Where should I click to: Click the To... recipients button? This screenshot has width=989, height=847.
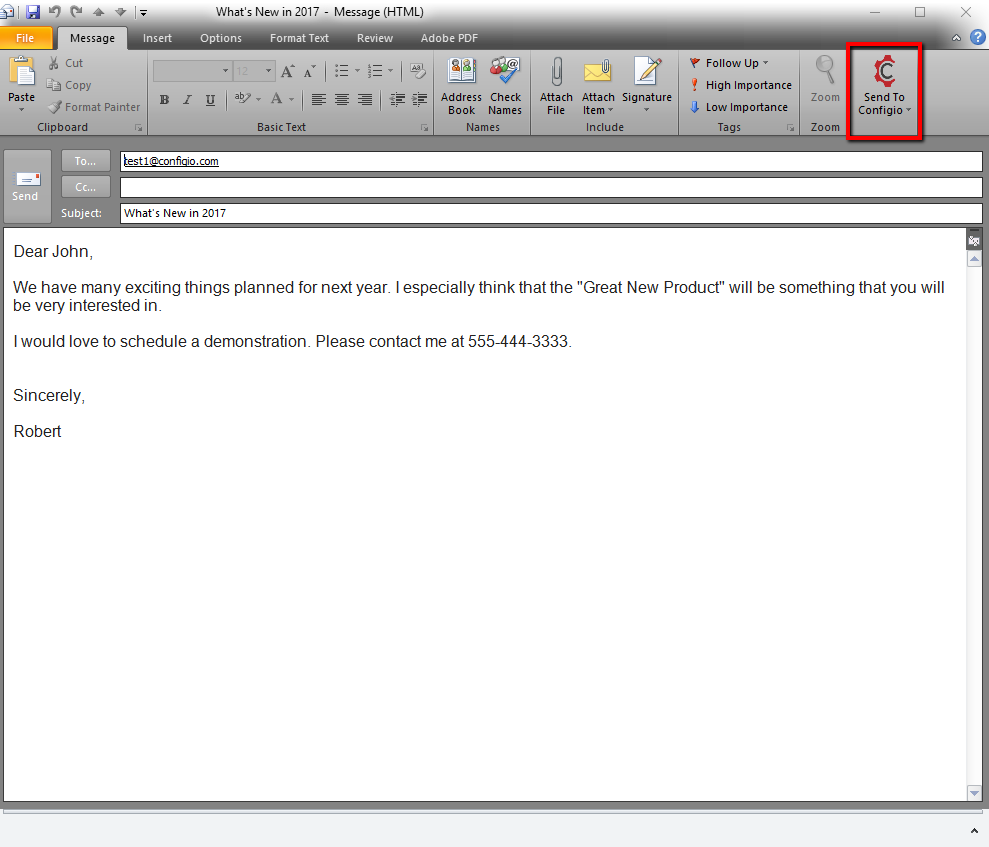coord(86,161)
